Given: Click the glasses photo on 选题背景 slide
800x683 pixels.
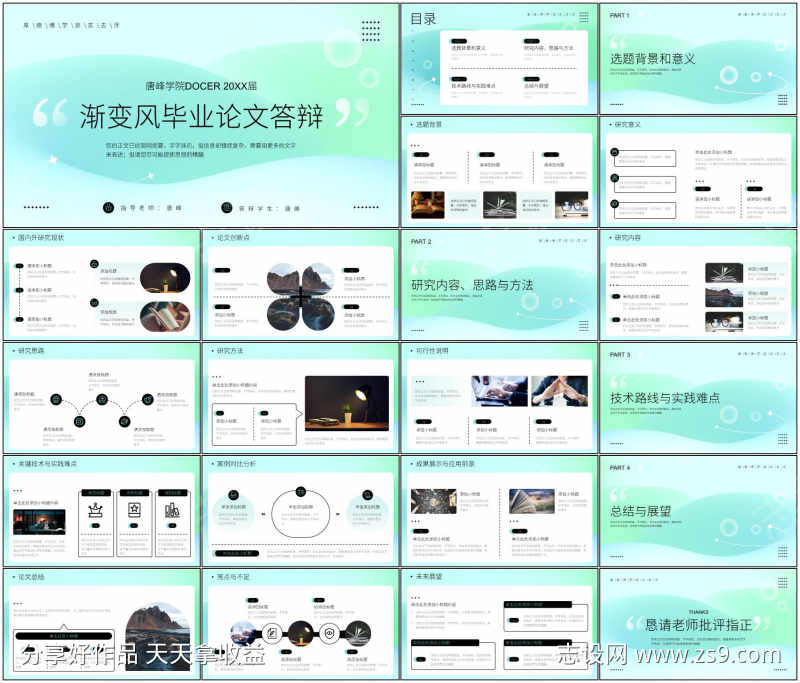Looking at the screenshot, I should click(x=571, y=205).
